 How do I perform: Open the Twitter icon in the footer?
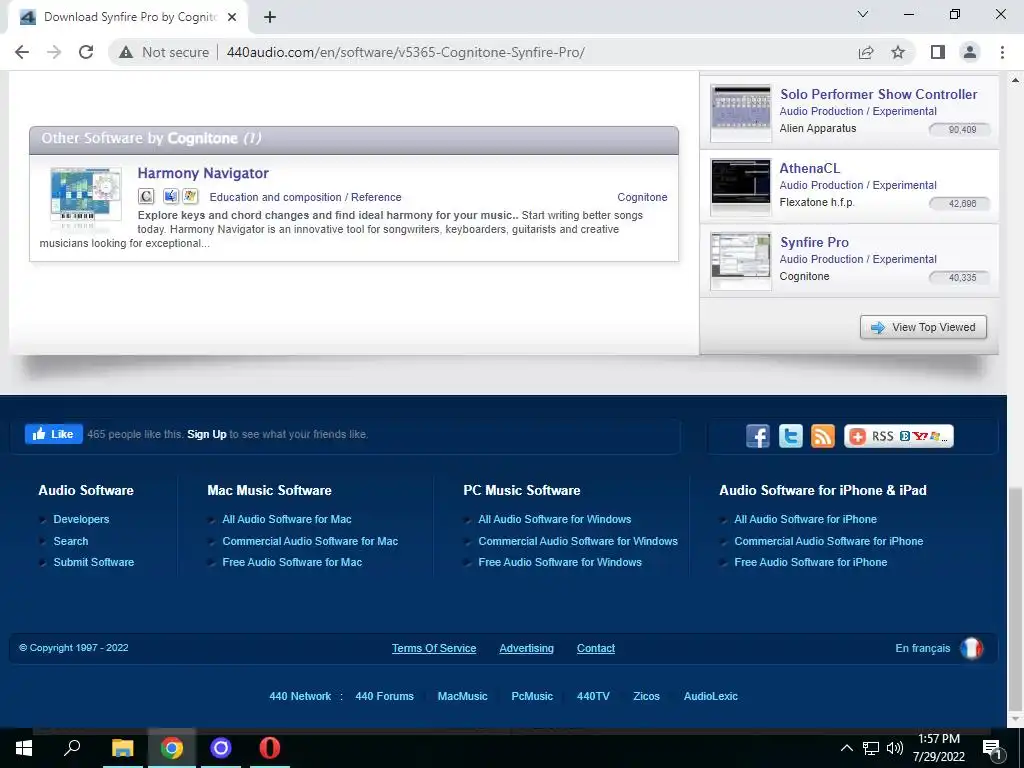click(x=790, y=436)
